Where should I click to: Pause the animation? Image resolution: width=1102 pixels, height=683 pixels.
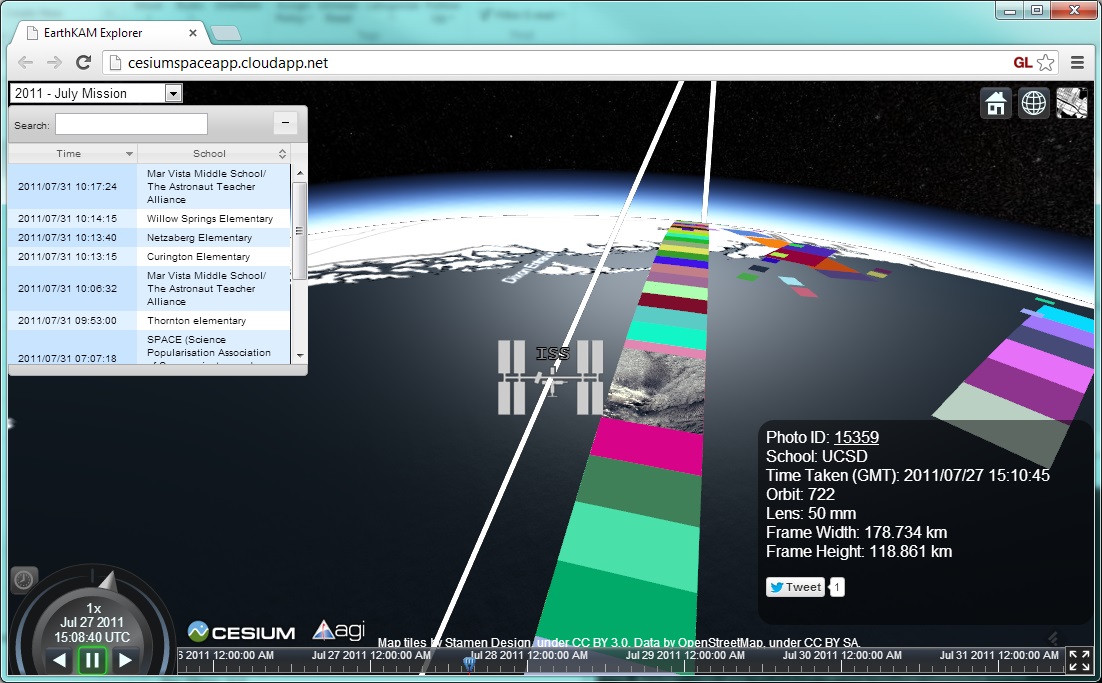(92, 661)
